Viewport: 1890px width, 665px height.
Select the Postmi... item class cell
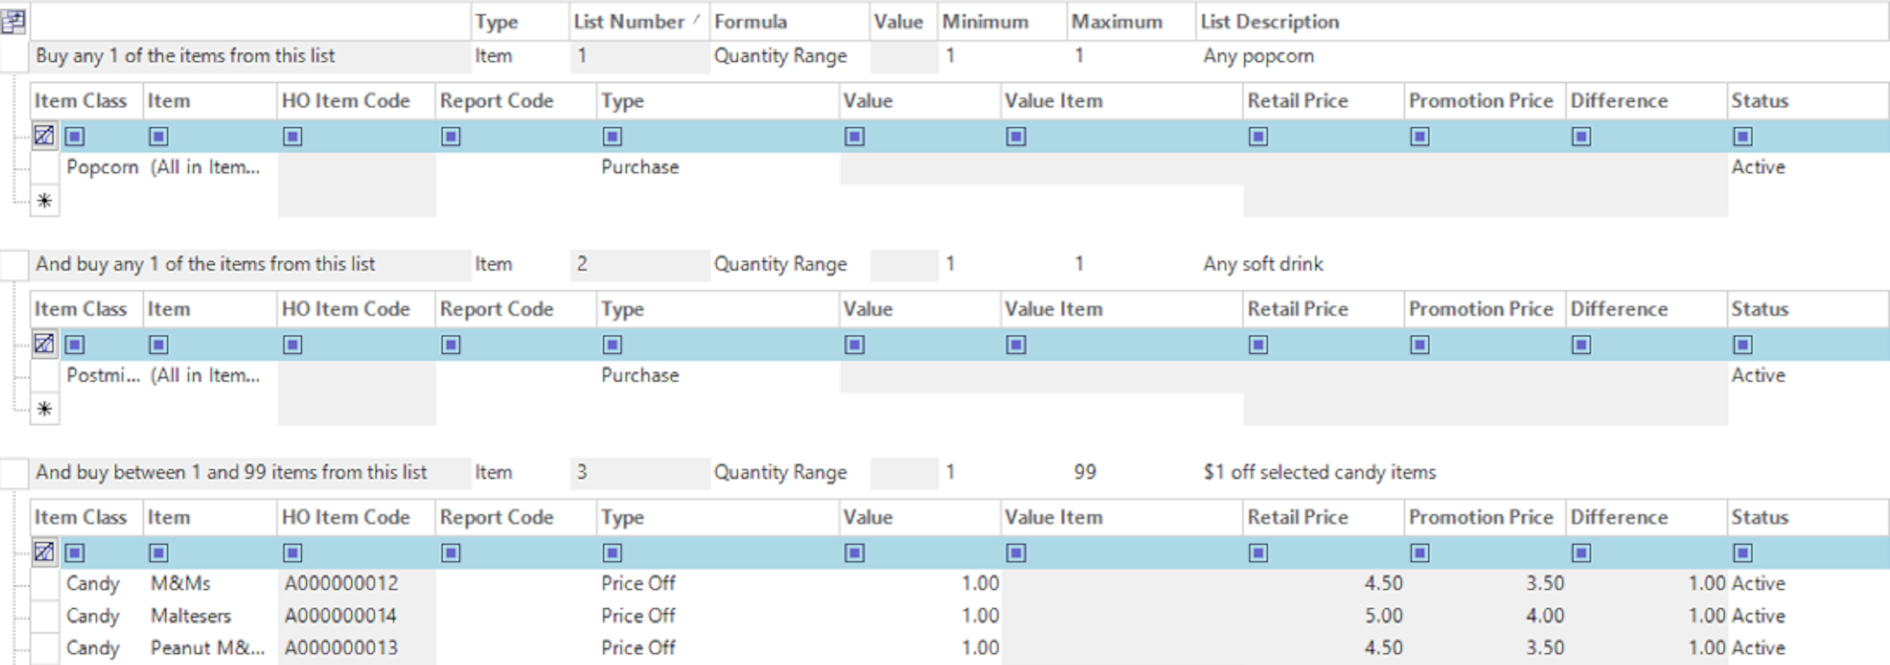102,375
